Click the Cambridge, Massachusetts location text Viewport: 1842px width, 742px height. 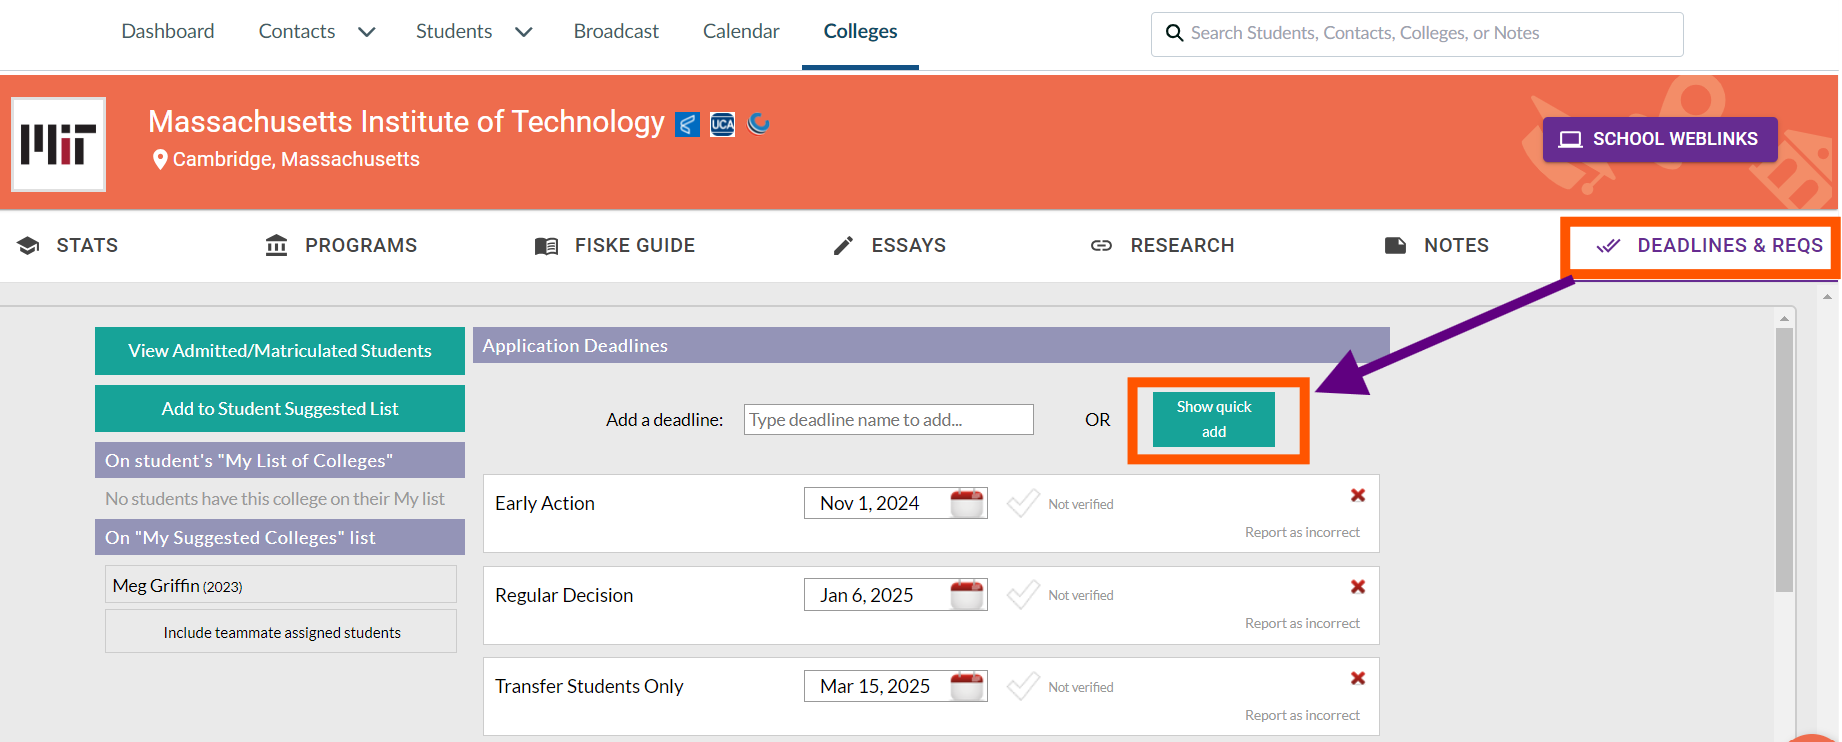coord(296,159)
